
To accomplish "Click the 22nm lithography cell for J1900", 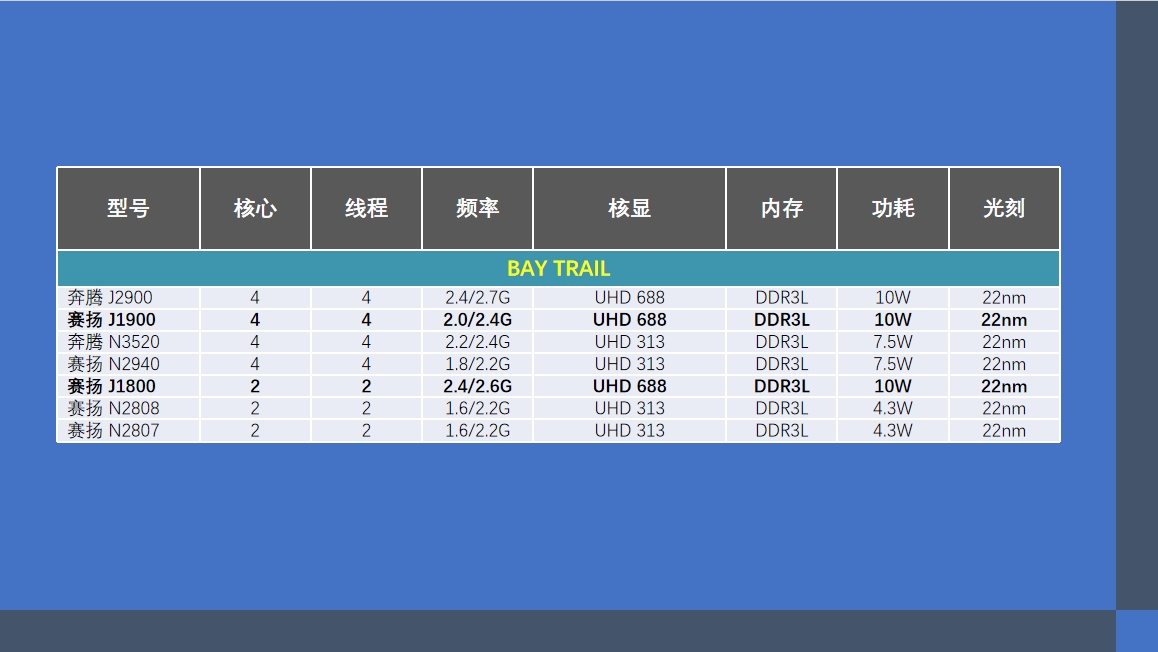I will click(x=1004, y=320).
